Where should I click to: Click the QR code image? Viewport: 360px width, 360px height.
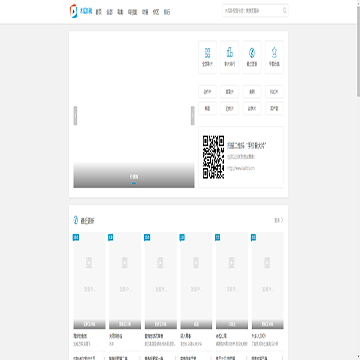tap(213, 157)
